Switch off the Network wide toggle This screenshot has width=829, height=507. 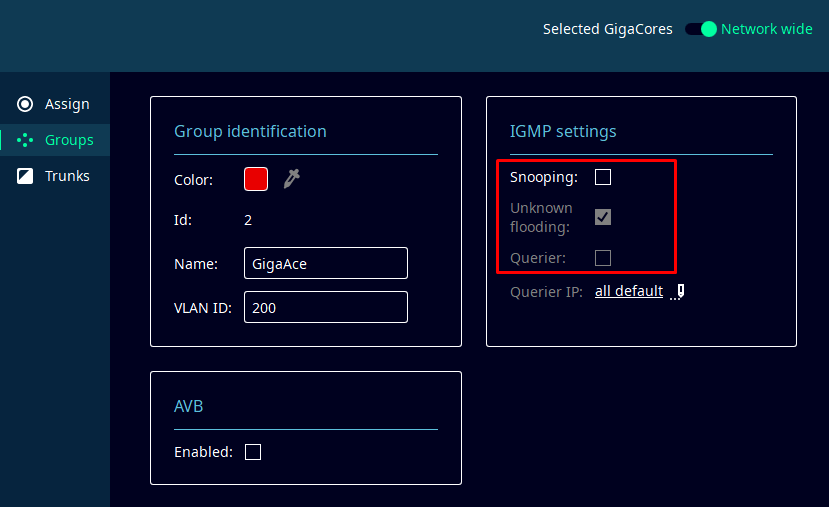701,29
